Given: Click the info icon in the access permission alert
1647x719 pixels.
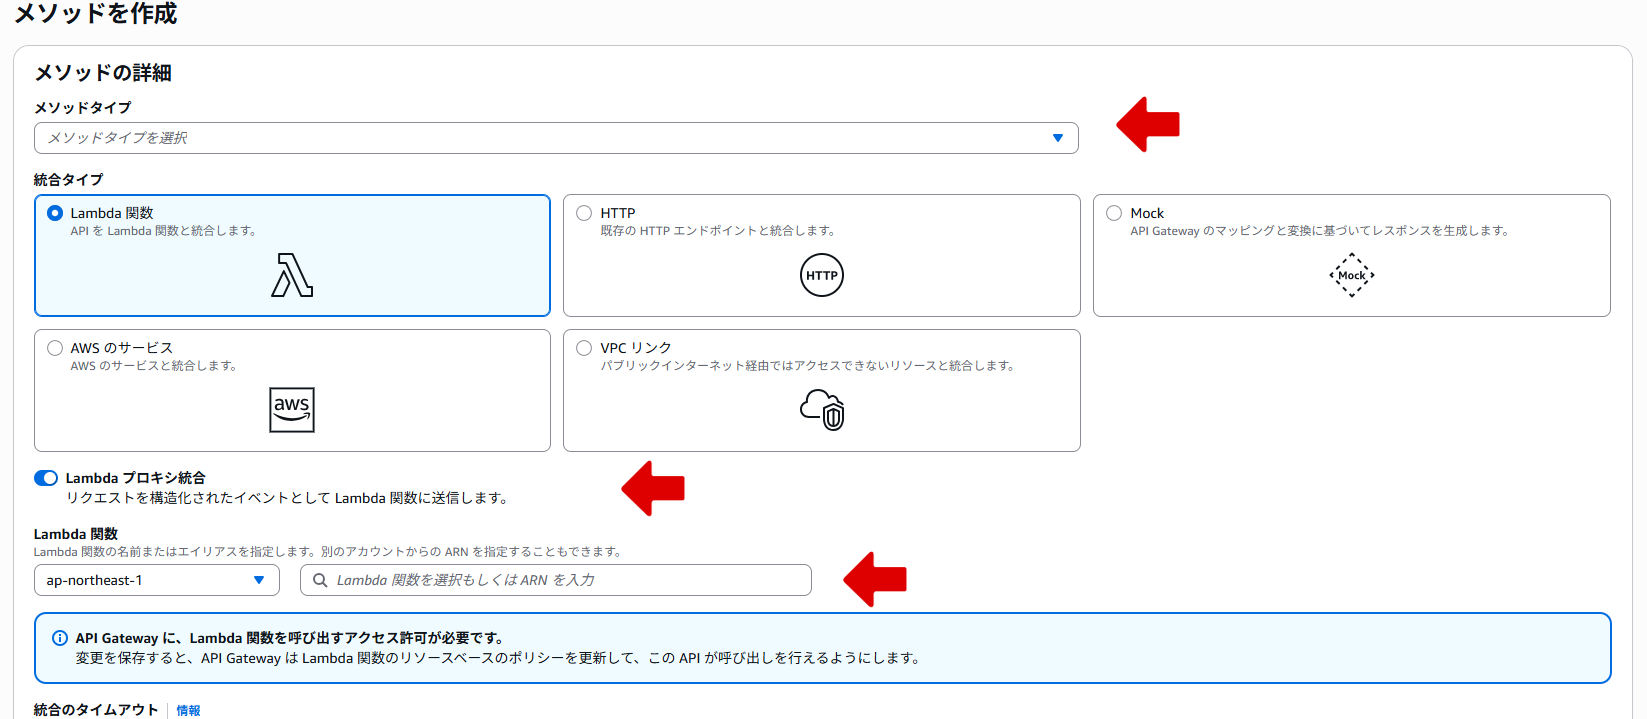Looking at the screenshot, I should pyautogui.click(x=60, y=638).
